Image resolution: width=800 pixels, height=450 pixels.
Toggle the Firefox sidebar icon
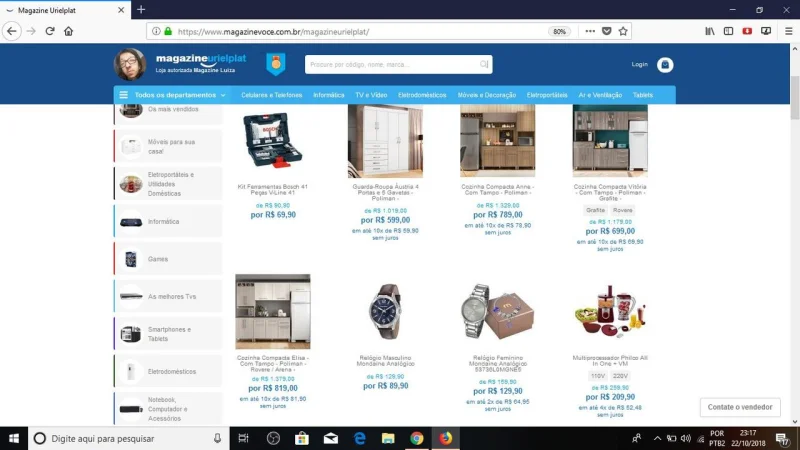pyautogui.click(x=729, y=31)
